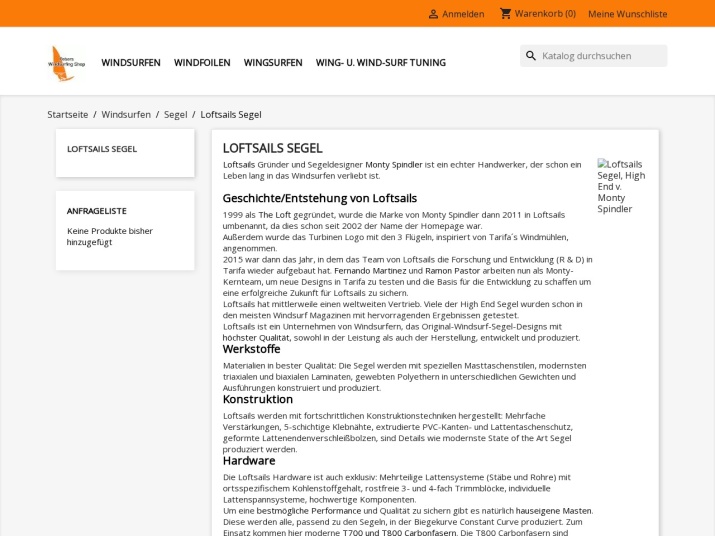Go to Startseite in the breadcrumb

tap(68, 115)
